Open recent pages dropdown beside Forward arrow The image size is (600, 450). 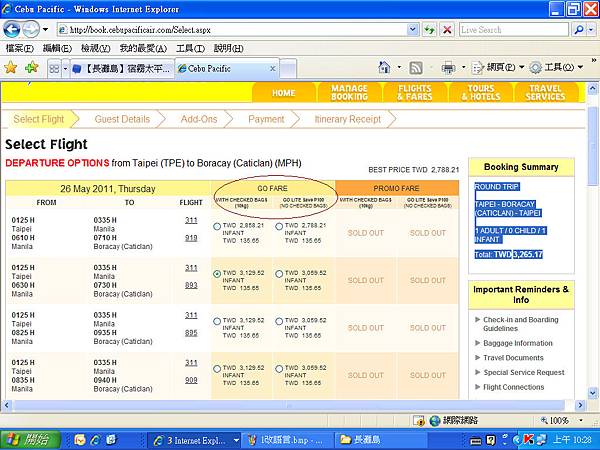45,29
